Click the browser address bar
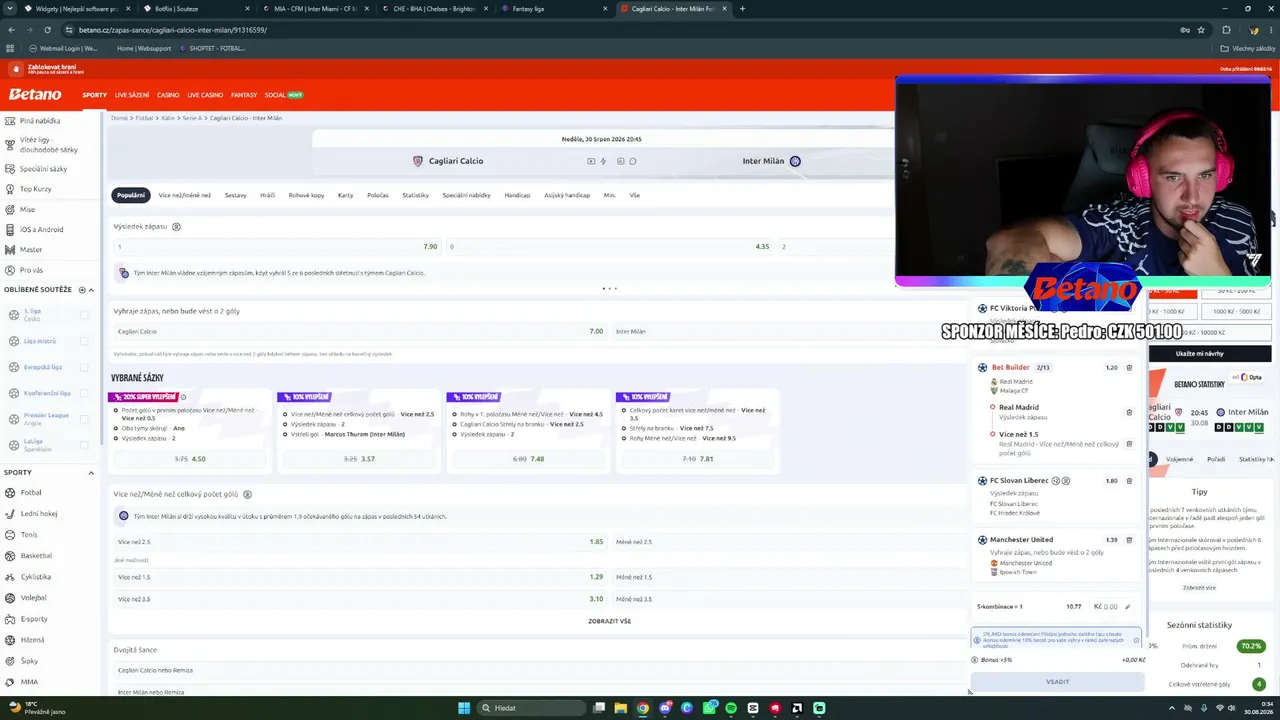The image size is (1280, 720). click(x=620, y=30)
